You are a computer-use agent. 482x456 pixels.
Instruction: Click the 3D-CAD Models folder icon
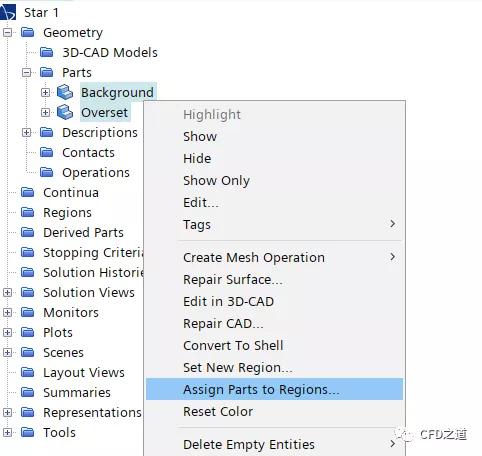[47, 52]
